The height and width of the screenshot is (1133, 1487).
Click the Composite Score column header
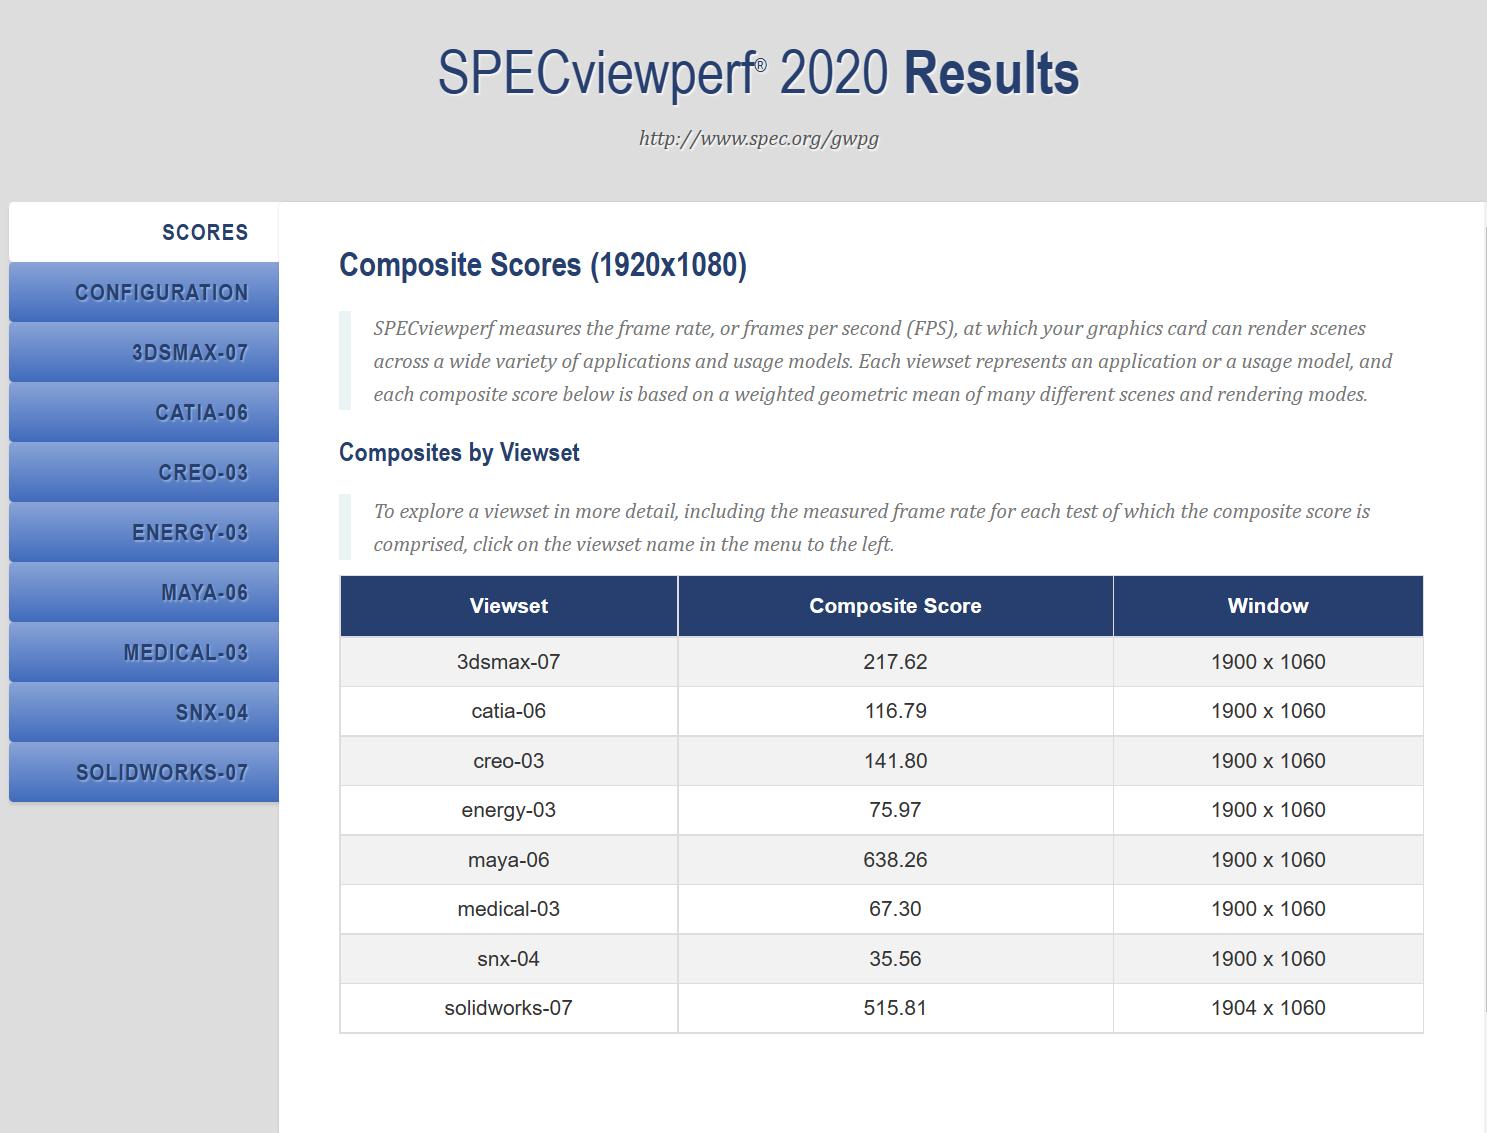click(x=895, y=606)
